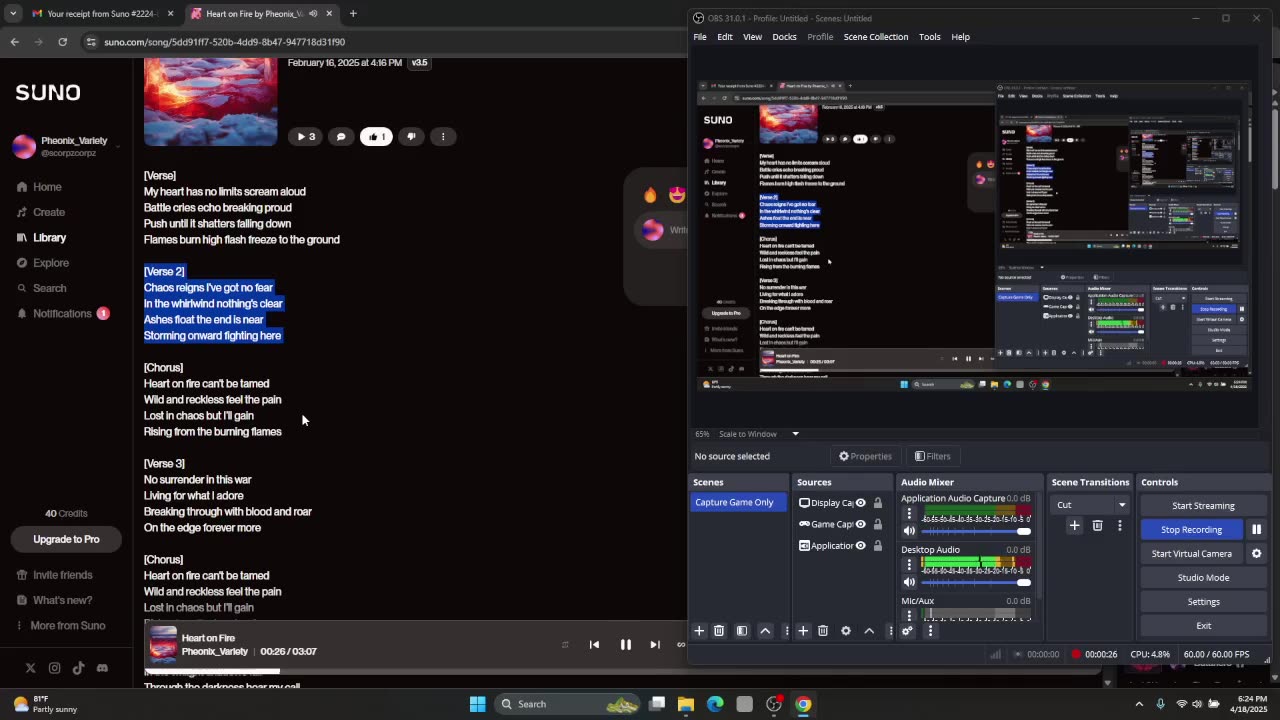1280x720 pixels.
Task: Open the What's new? link
Action: click(x=54, y=600)
